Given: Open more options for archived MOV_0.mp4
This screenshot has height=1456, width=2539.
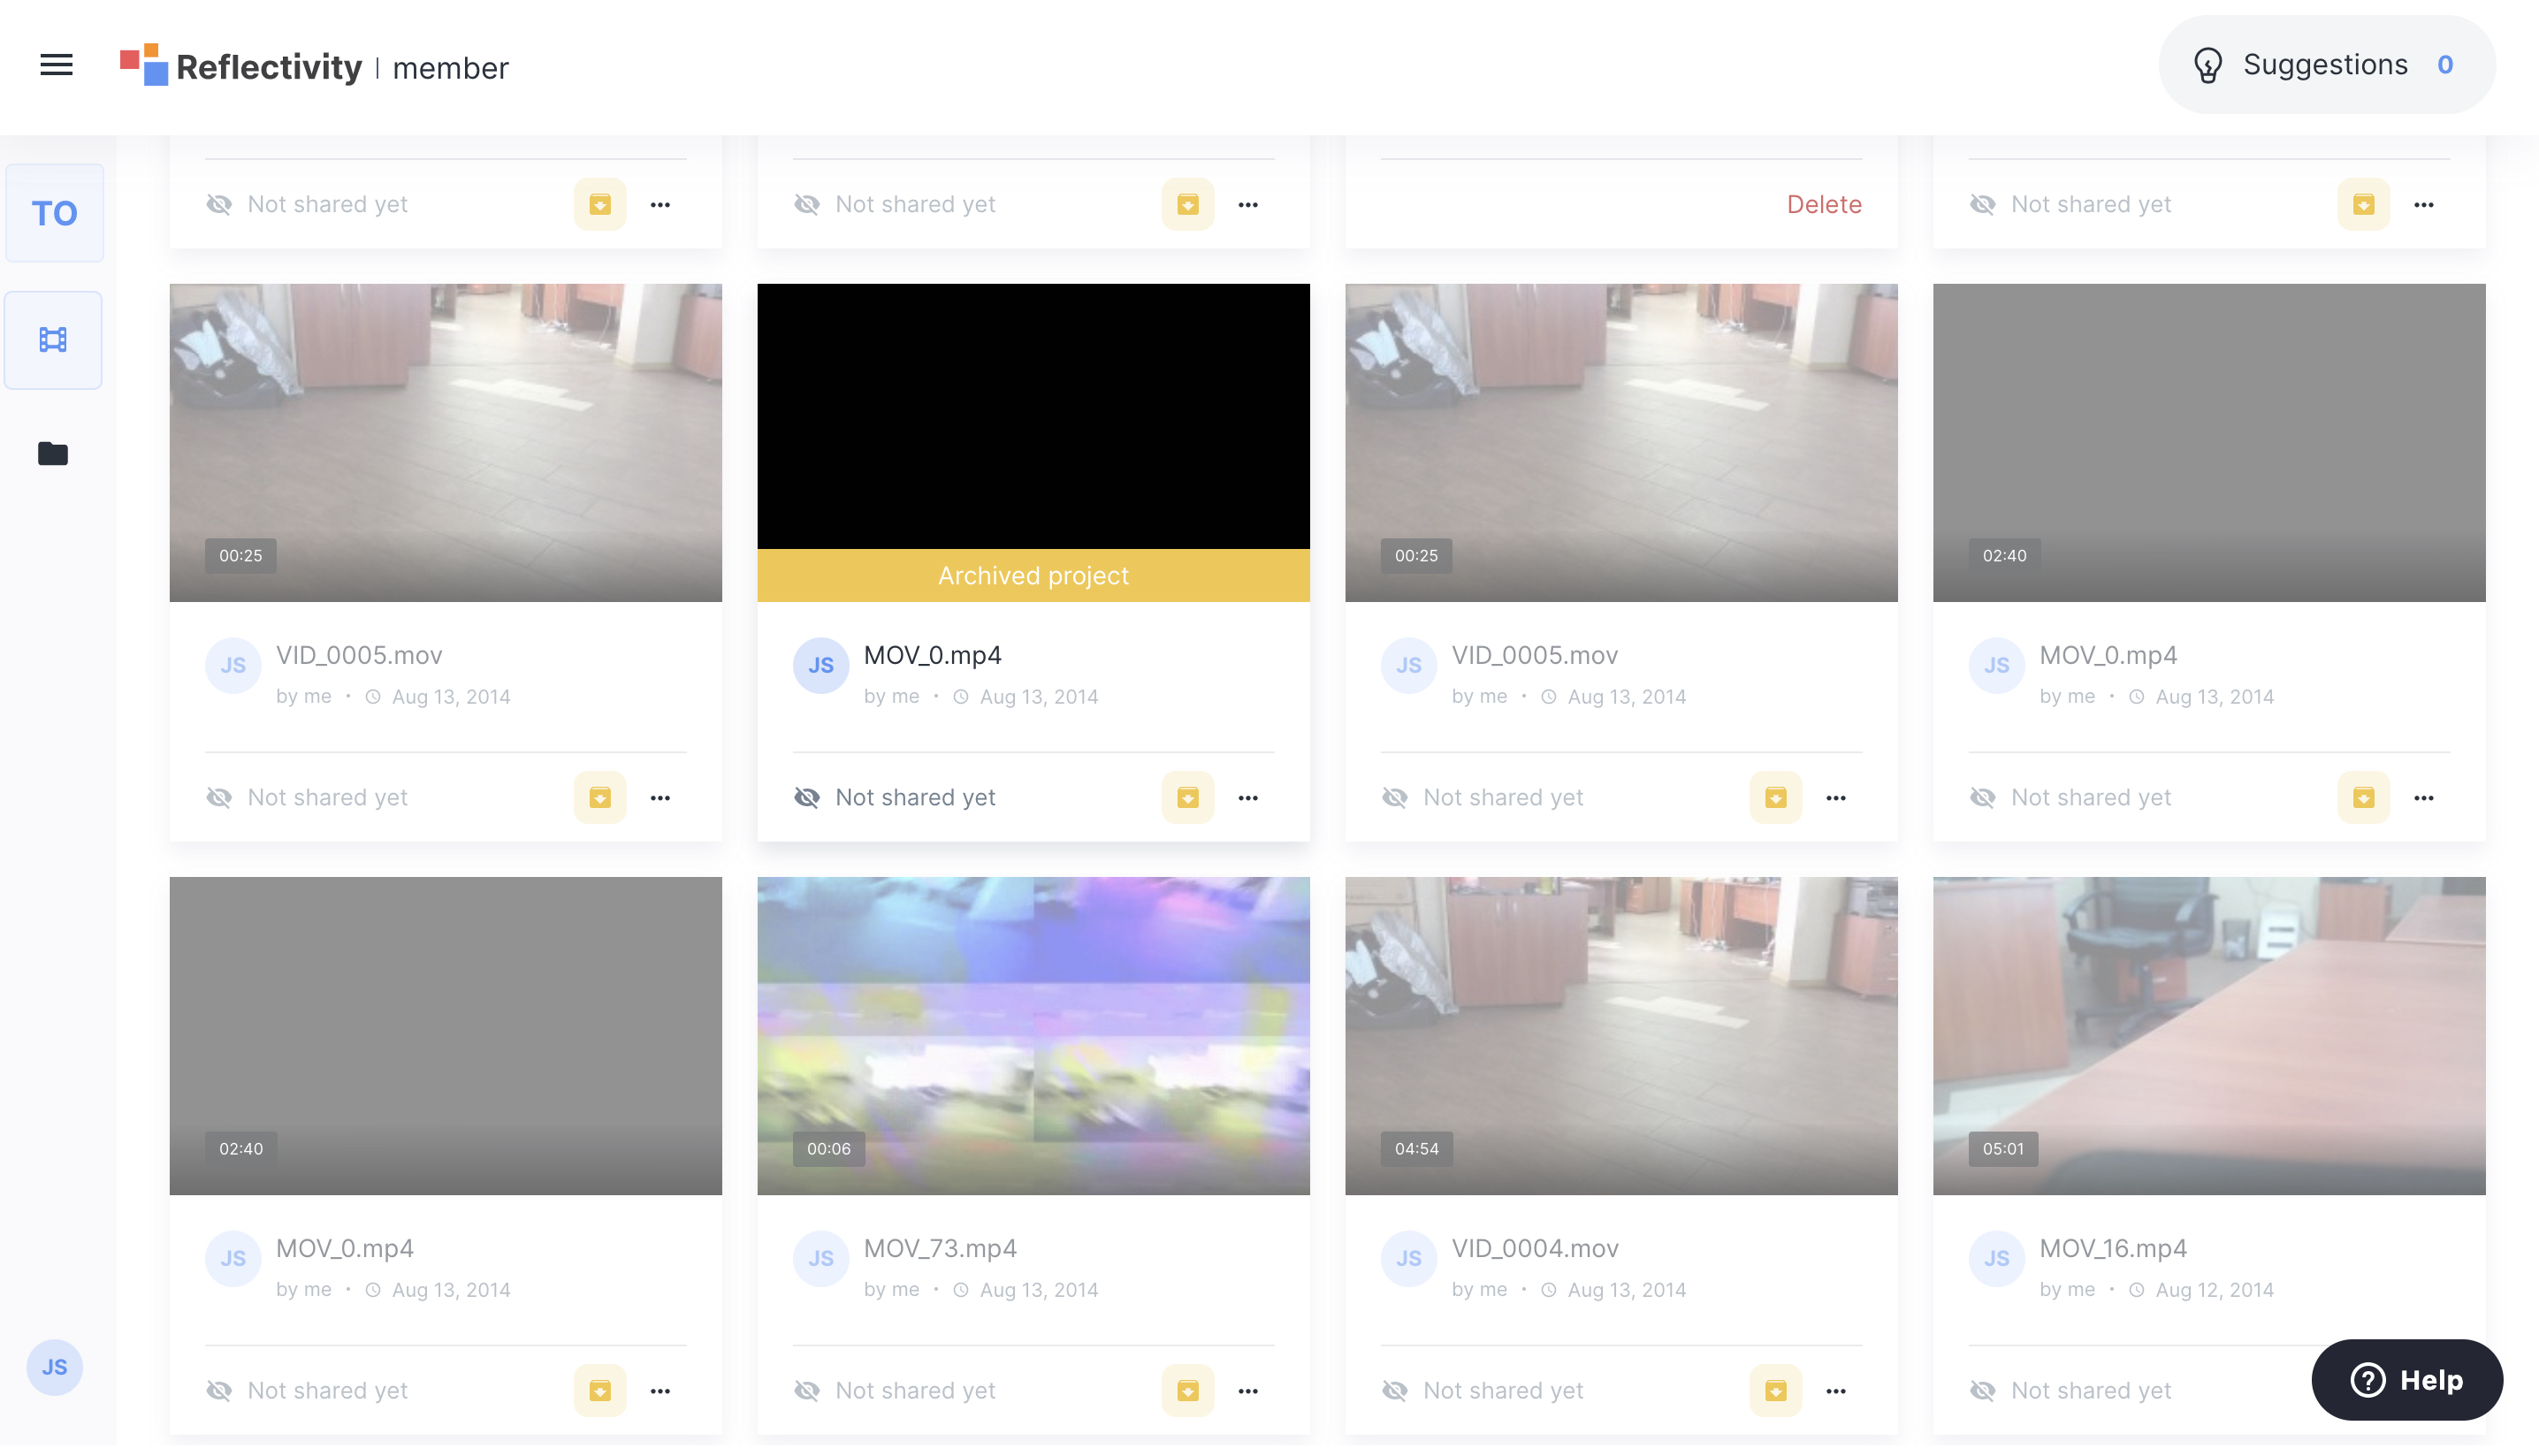Looking at the screenshot, I should pyautogui.click(x=1247, y=797).
